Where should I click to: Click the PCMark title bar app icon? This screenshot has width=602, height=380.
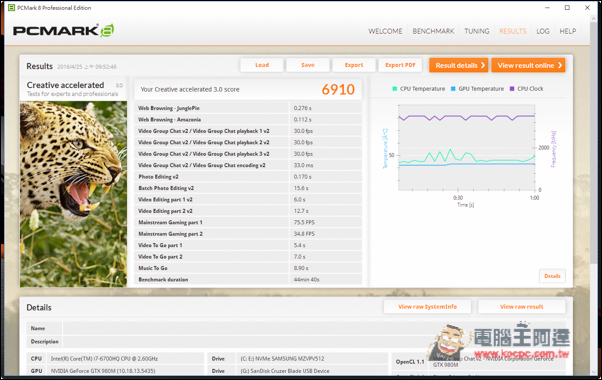[12, 8]
